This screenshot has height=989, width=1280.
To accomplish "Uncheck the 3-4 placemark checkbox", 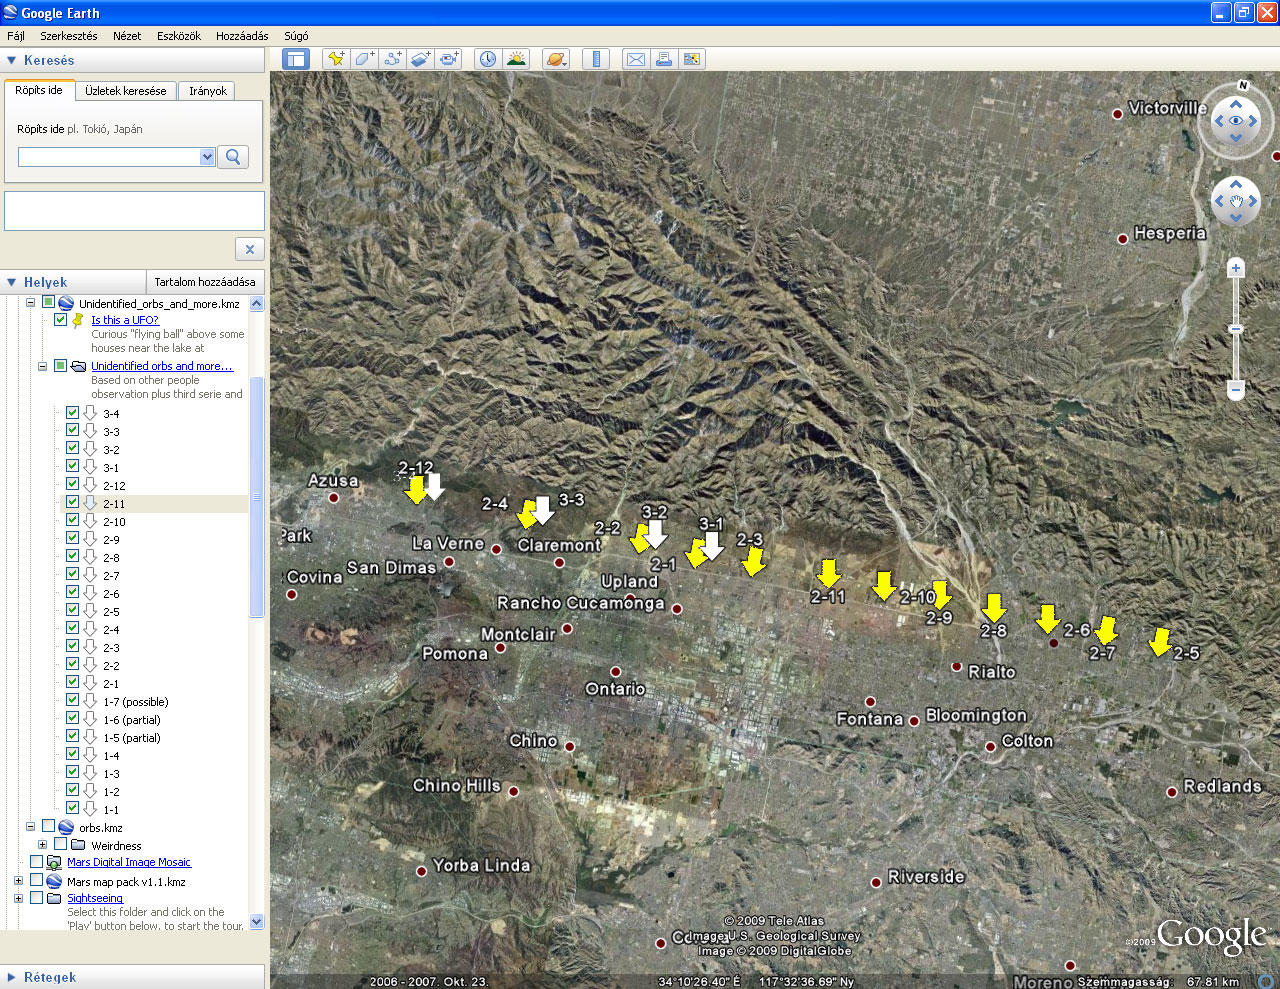I will pyautogui.click(x=72, y=412).
